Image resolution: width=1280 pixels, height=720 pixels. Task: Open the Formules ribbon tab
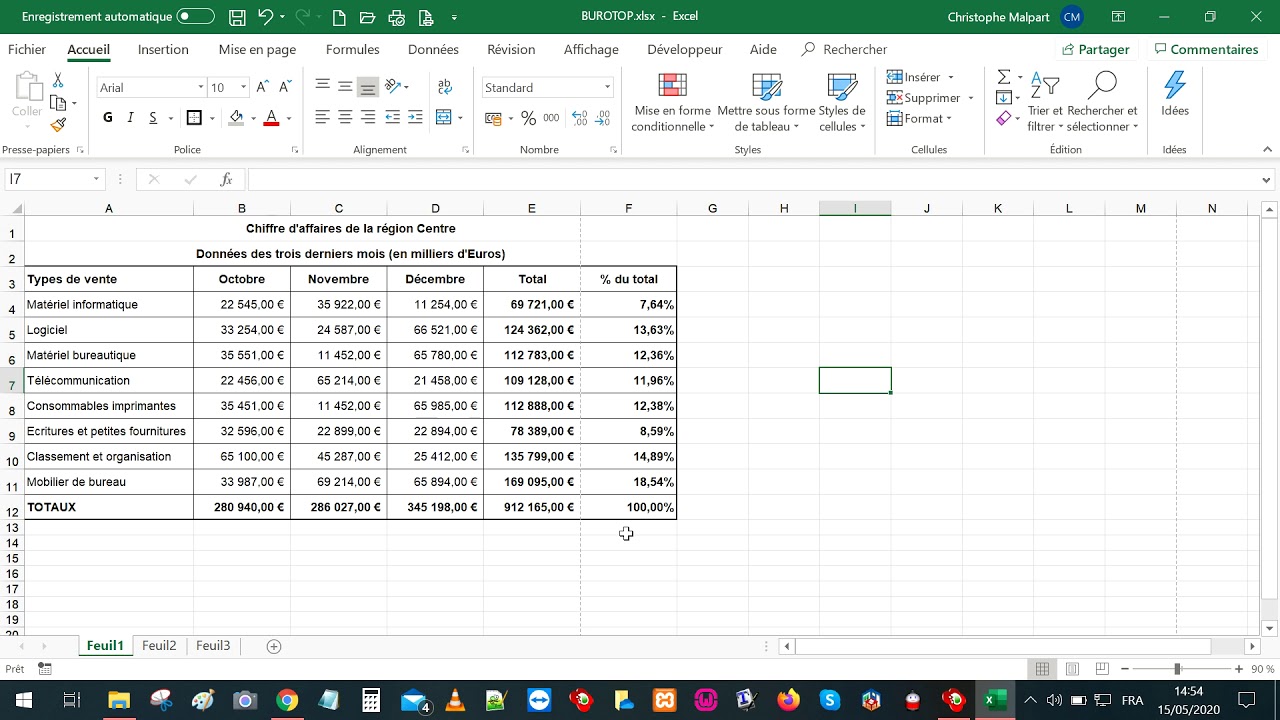point(352,49)
